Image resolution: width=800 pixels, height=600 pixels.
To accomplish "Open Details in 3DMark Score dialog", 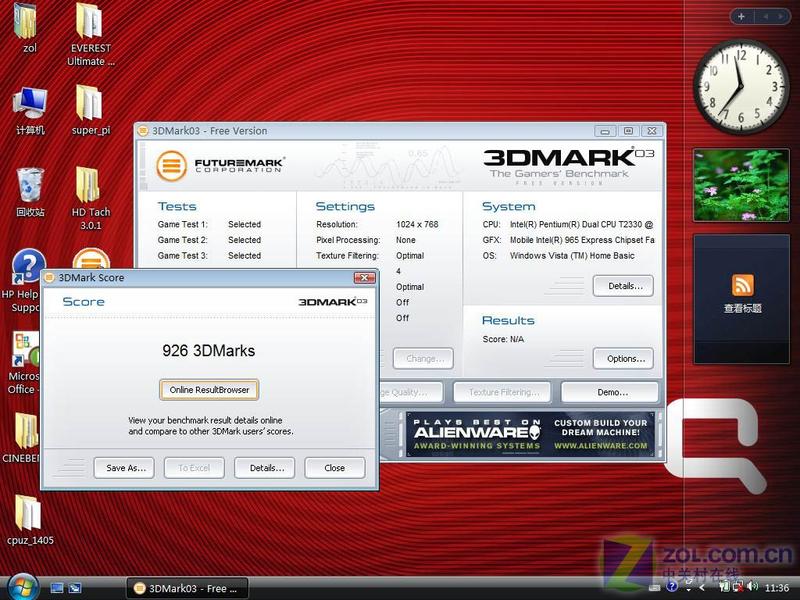I will click(265, 468).
